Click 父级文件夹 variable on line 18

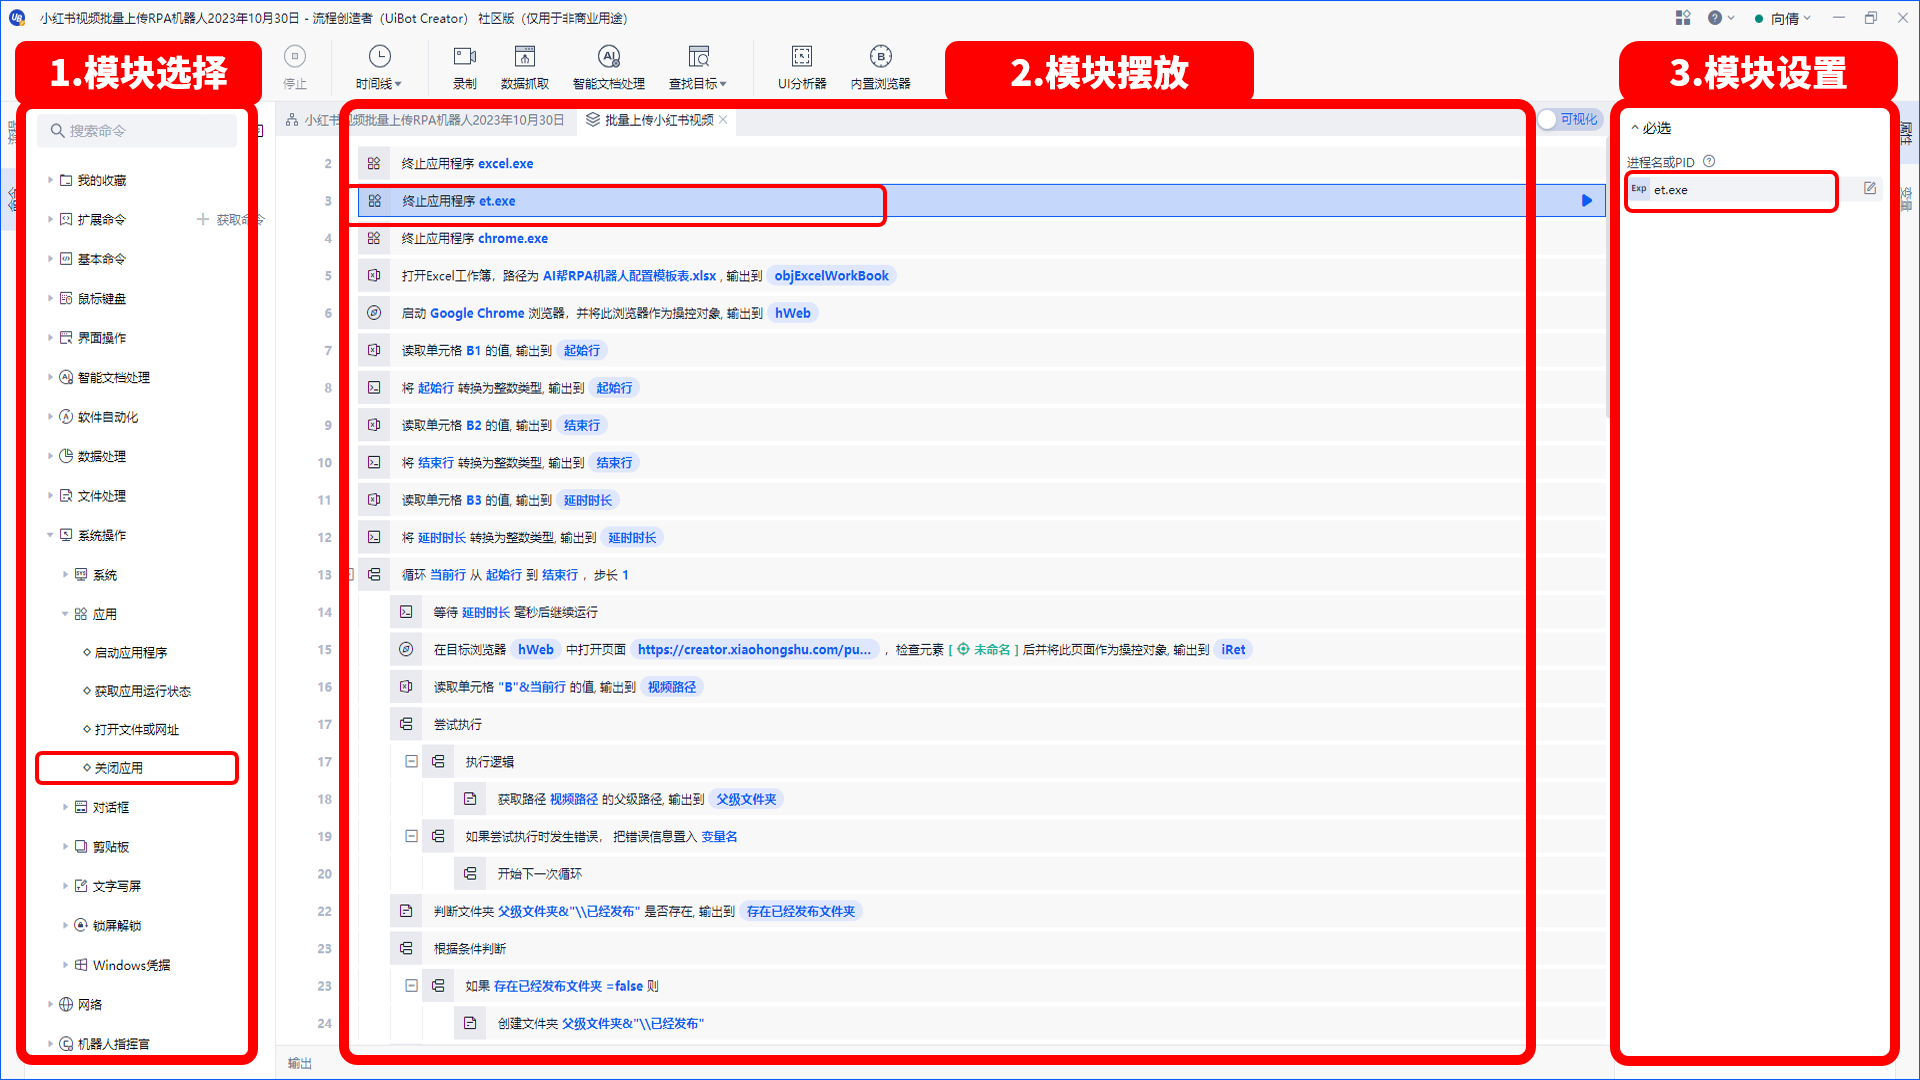(746, 799)
